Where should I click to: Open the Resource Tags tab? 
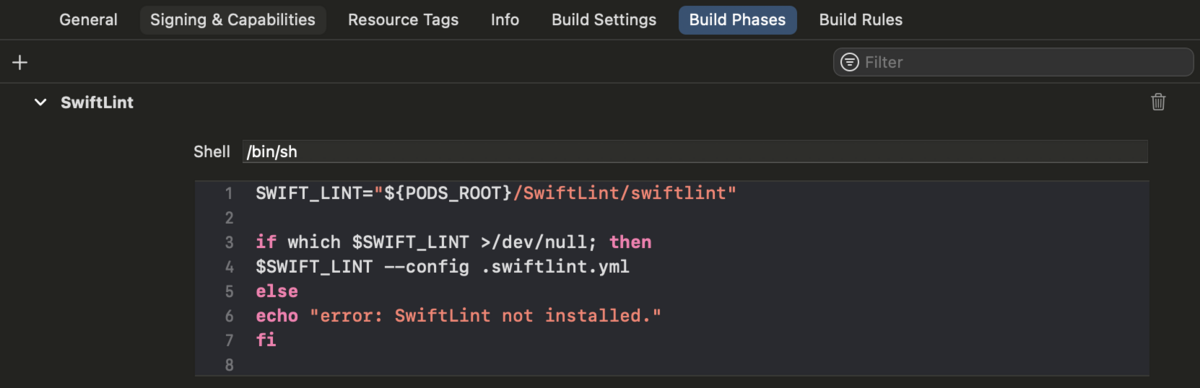(x=403, y=19)
